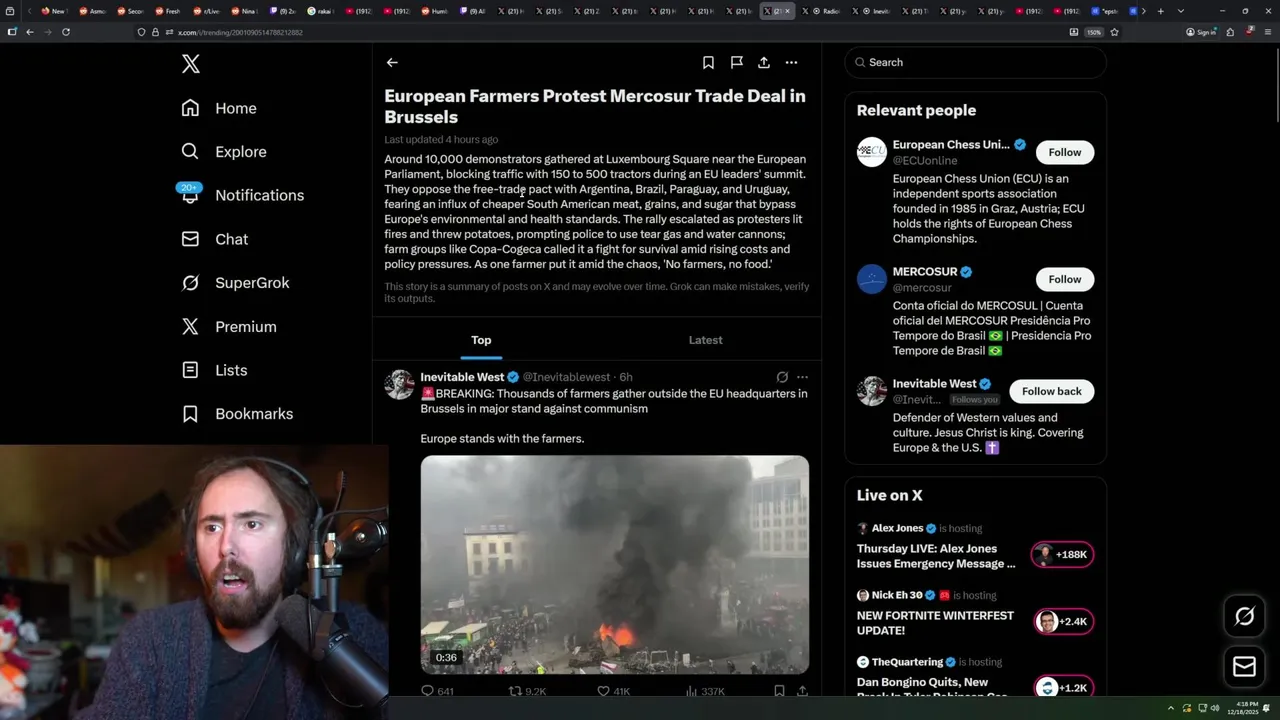
Task: Bookmark Inevitable West's post
Action: (779, 691)
